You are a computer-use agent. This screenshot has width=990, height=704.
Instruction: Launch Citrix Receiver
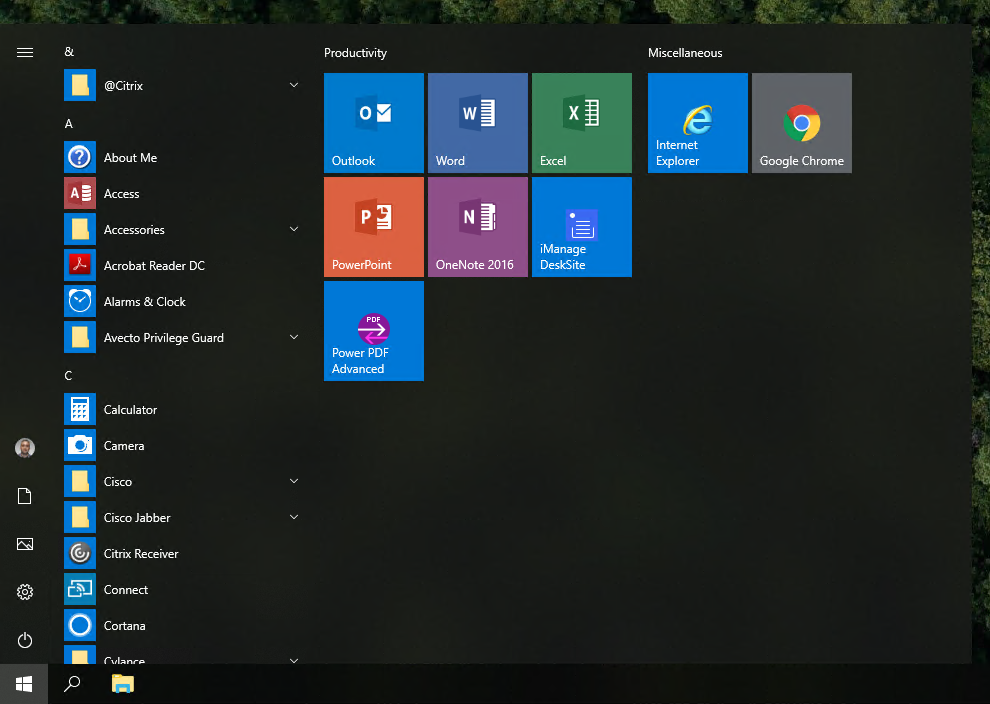183,553
